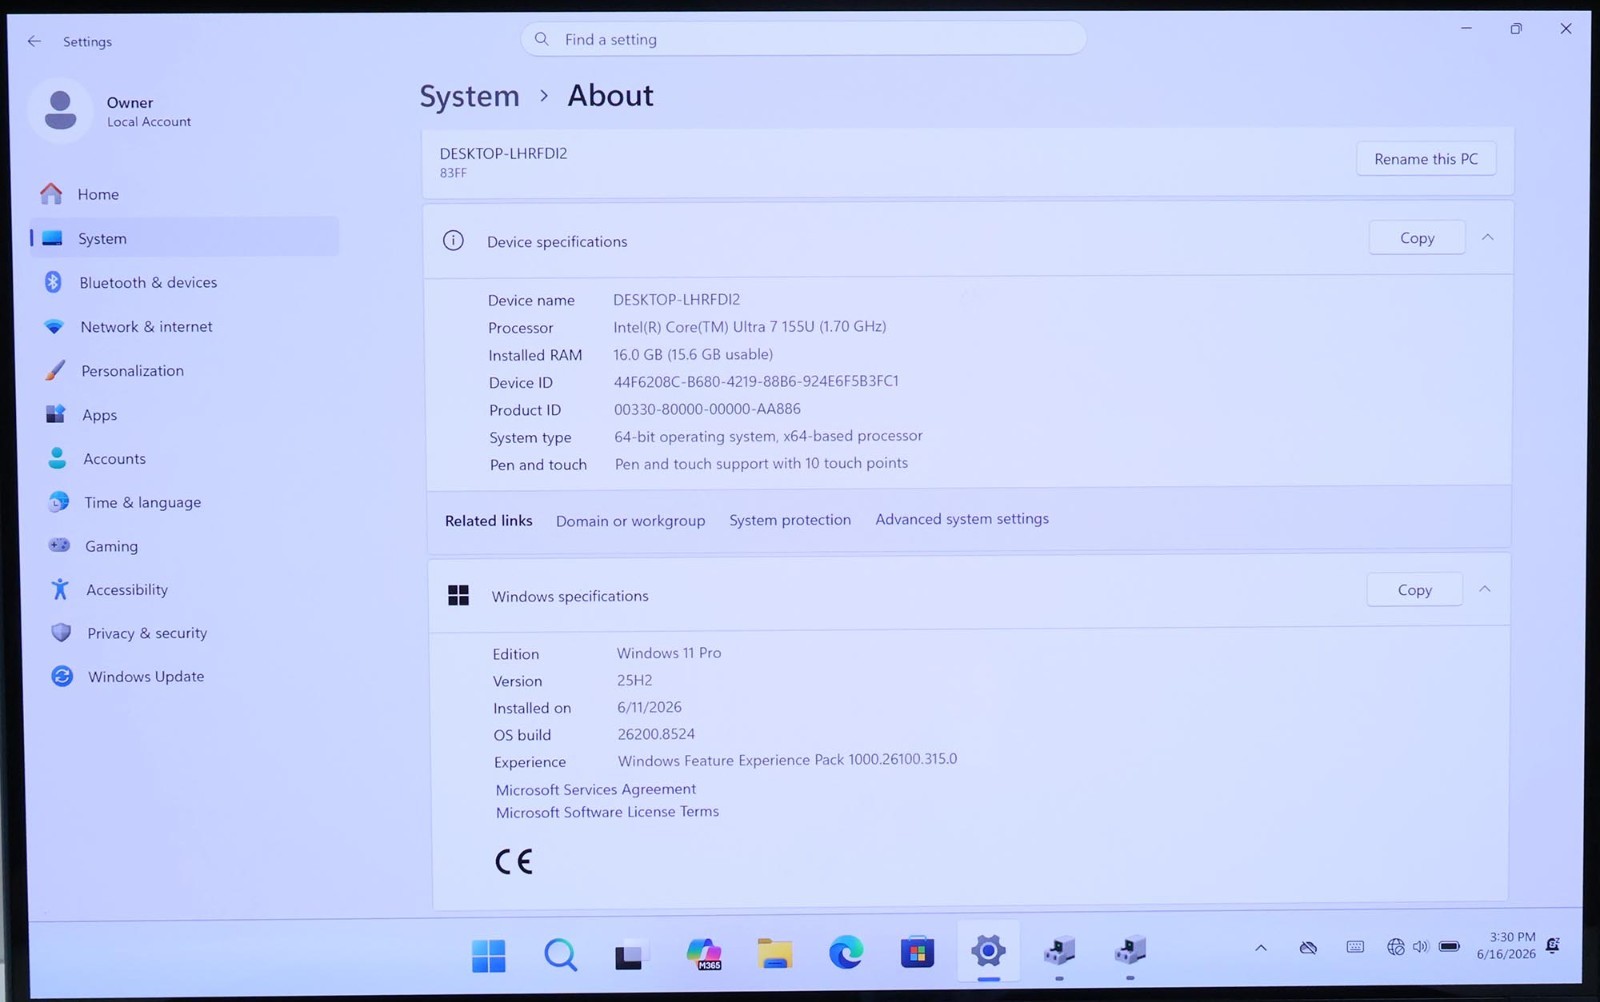Viewport: 1600px width, 1002px height.
Task: Click the OS build value 26200.8524
Action: point(656,734)
